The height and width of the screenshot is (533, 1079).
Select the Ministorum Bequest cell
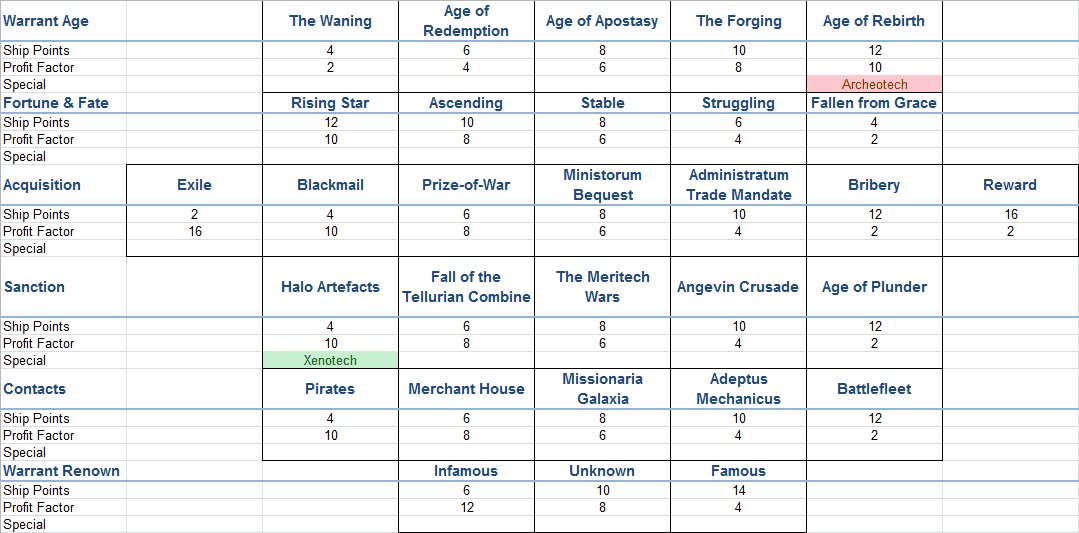(602, 185)
